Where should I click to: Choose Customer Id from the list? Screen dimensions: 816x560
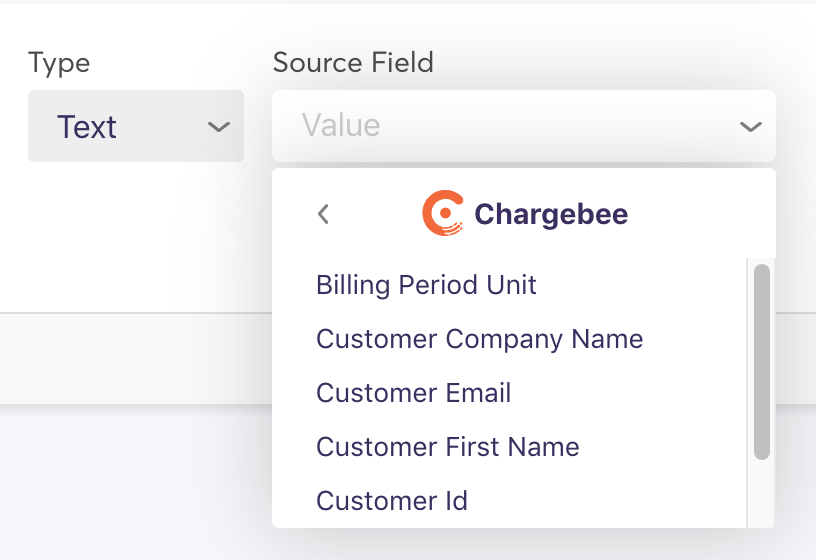(x=391, y=501)
